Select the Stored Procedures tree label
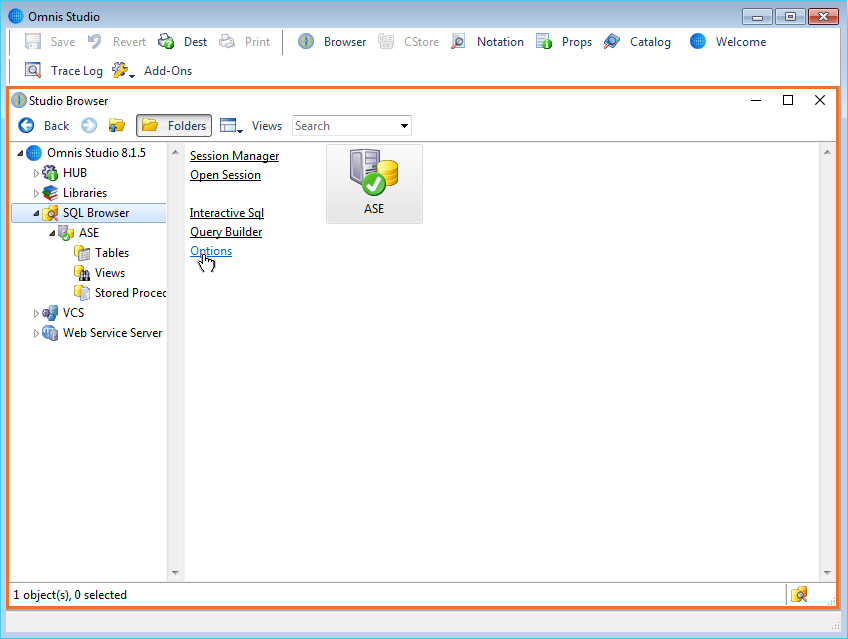This screenshot has width=848, height=639. point(130,293)
